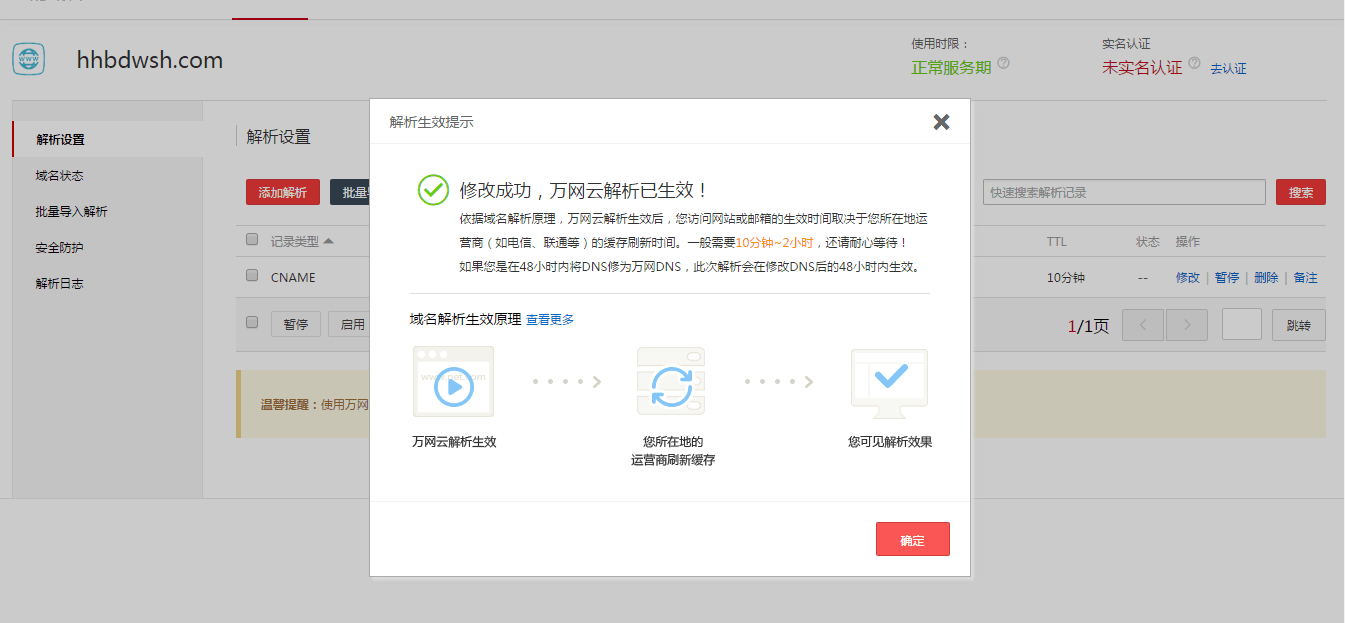Screen dimensions: 1345x623
Task: Open the 去认证 verification link
Action: pyautogui.click(x=1228, y=69)
